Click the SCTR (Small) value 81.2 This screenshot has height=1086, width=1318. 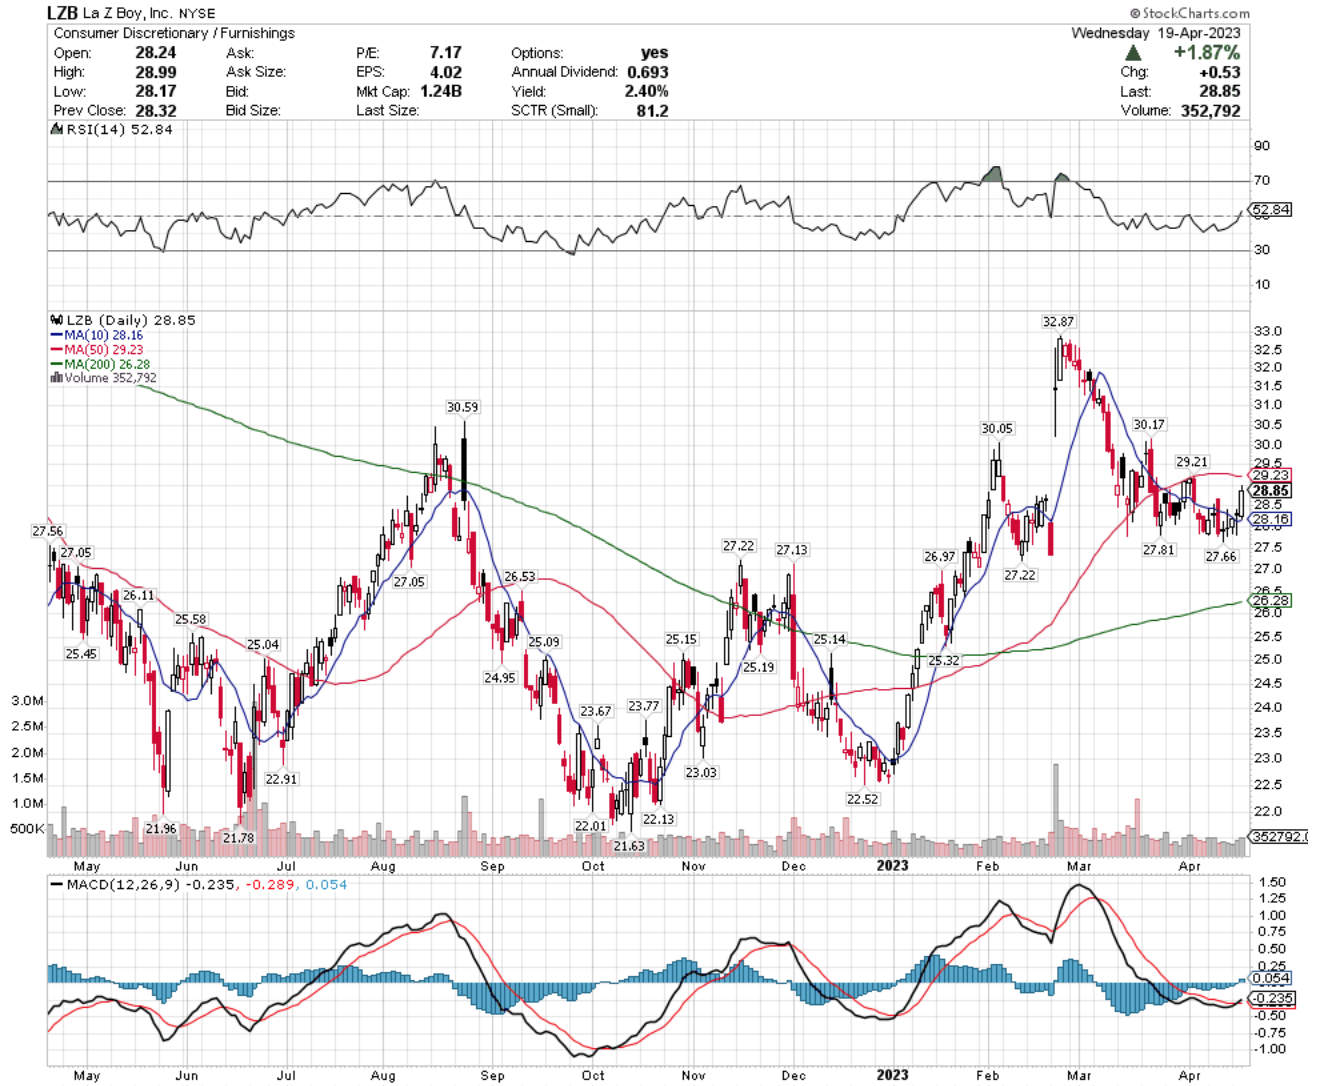[653, 110]
